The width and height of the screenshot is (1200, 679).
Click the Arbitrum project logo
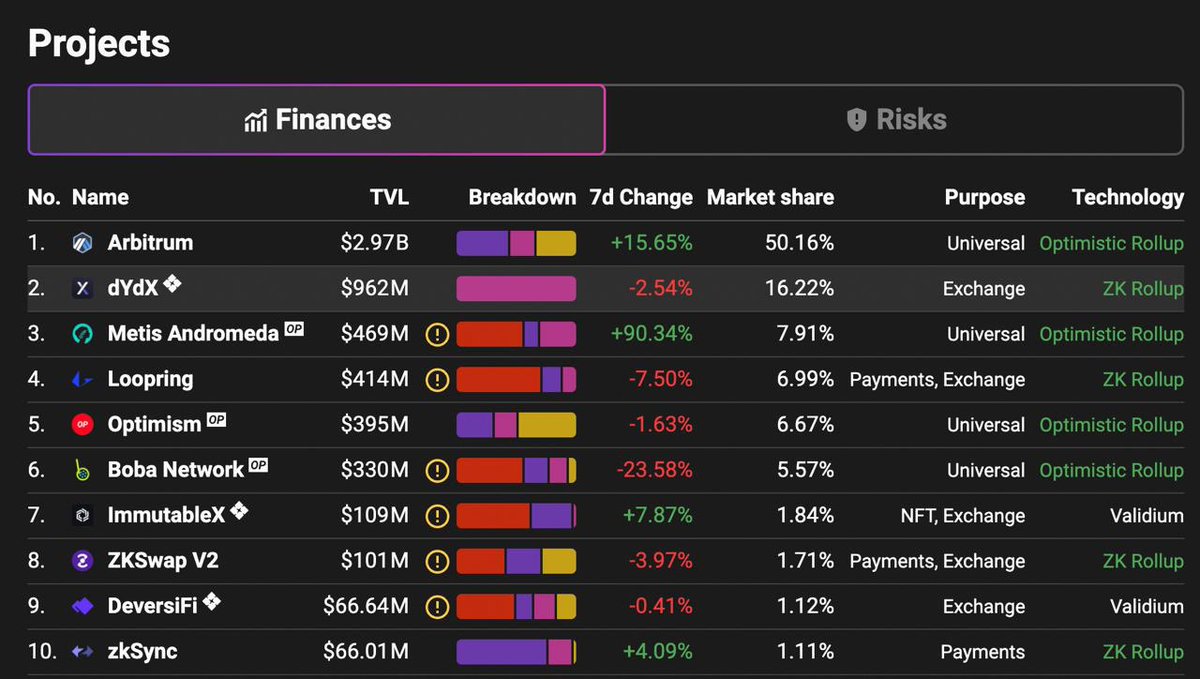(x=83, y=243)
